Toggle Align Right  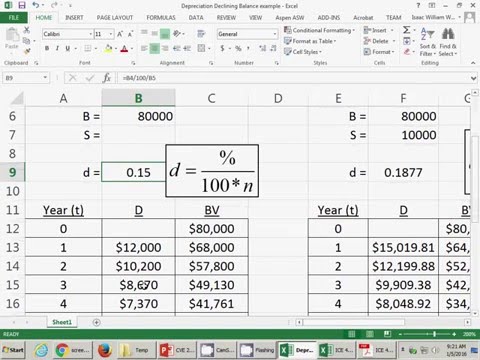point(165,49)
